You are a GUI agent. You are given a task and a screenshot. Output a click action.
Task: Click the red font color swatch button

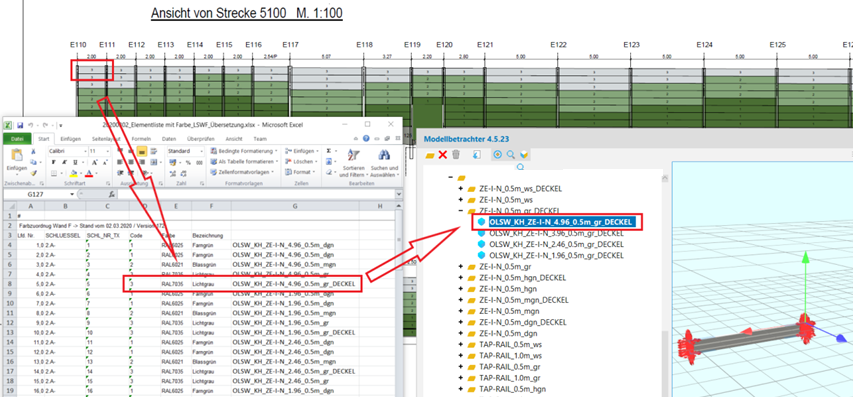[89, 173]
